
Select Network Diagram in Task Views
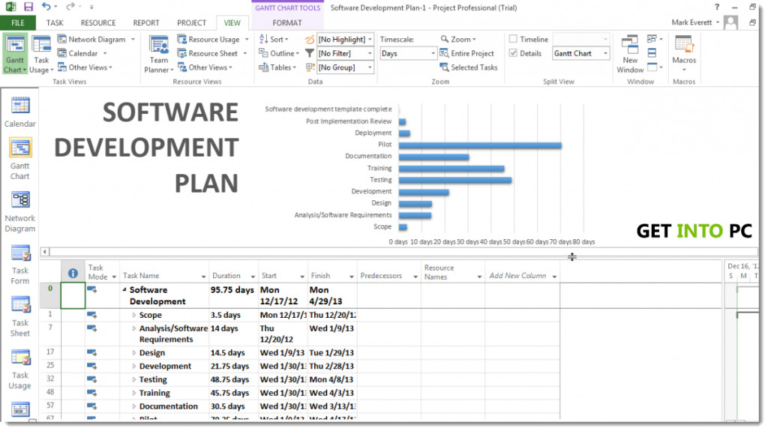click(x=92, y=39)
